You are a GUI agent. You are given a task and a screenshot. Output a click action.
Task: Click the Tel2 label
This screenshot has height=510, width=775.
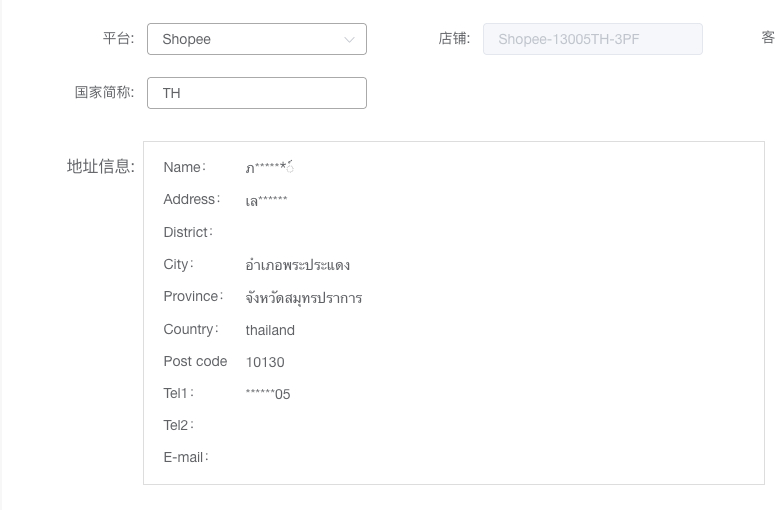178,425
